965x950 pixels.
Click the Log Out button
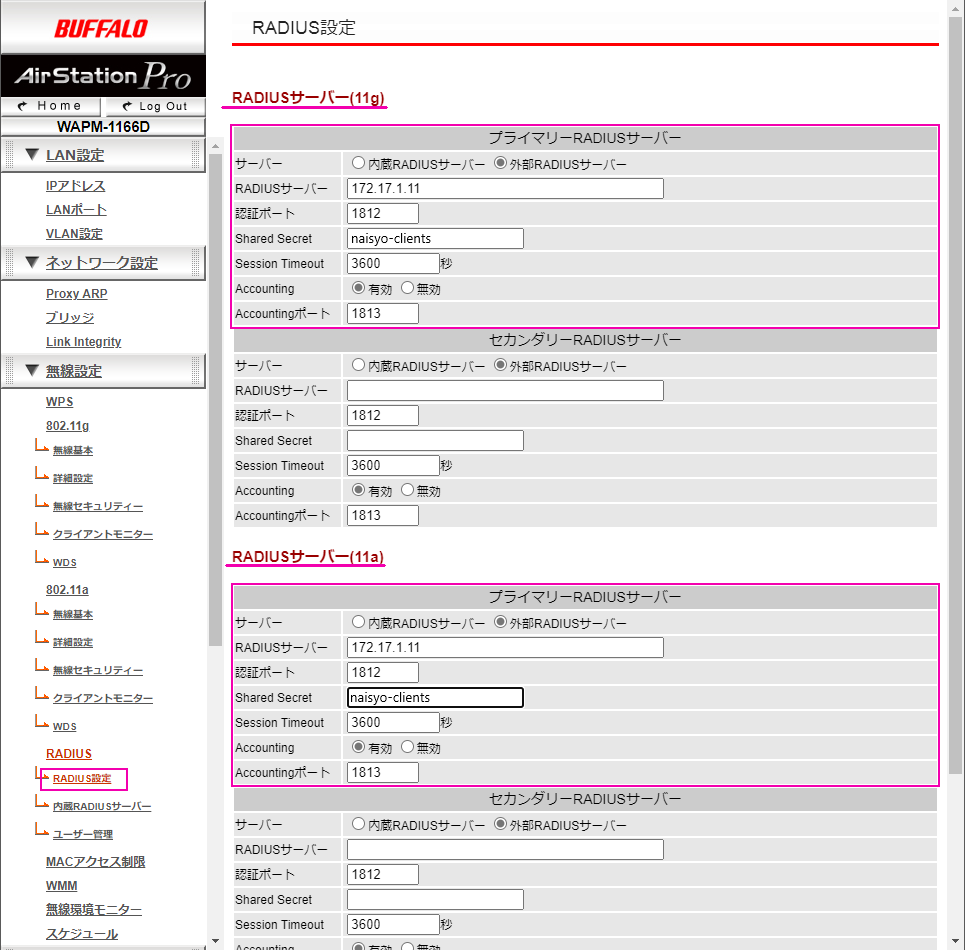click(155, 106)
